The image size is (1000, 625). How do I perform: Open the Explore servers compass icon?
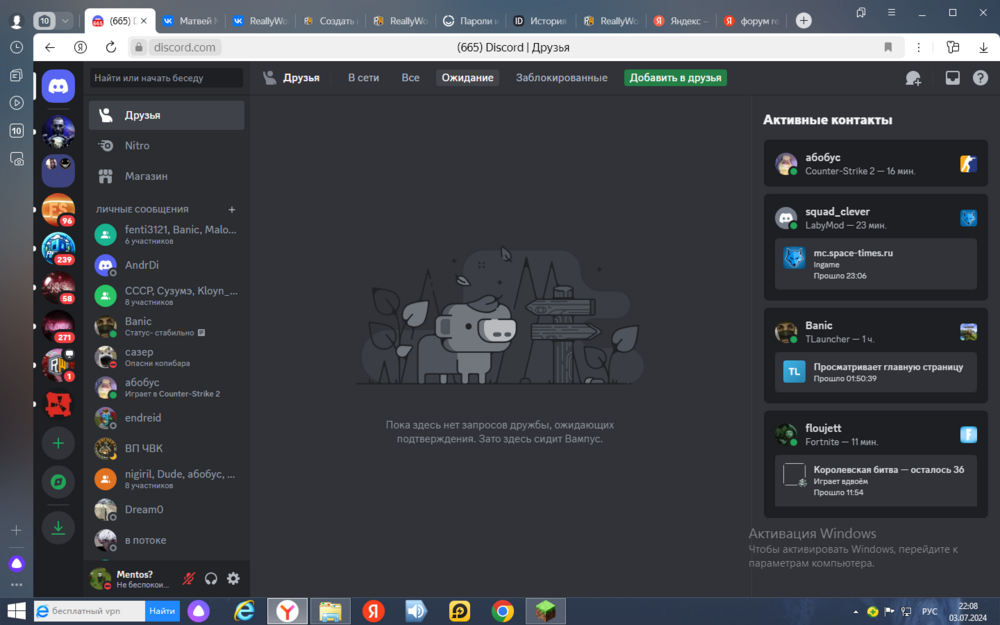tap(58, 482)
